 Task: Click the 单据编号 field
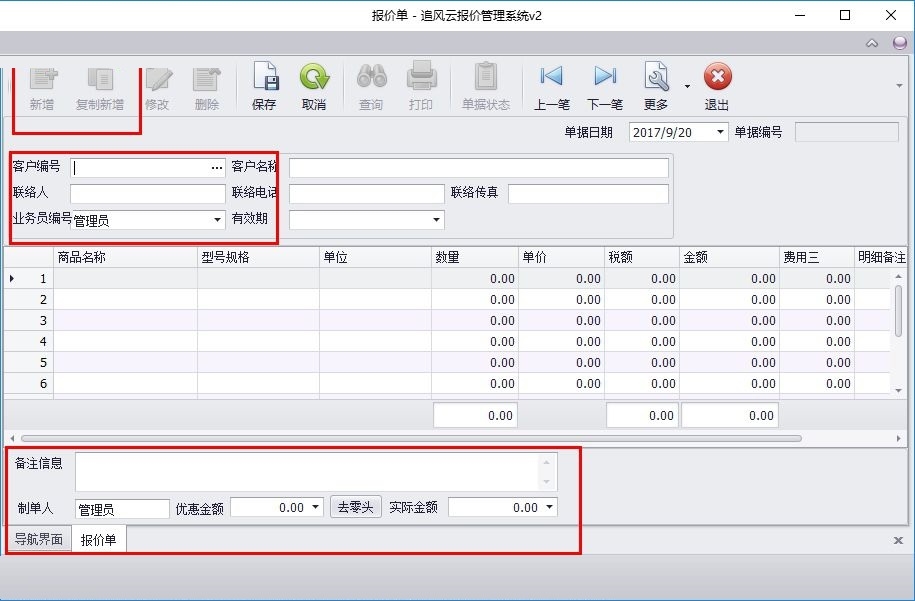(x=847, y=132)
